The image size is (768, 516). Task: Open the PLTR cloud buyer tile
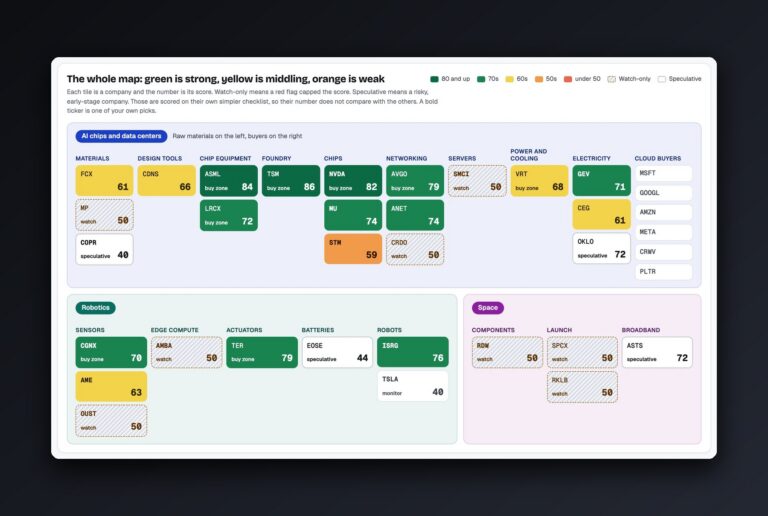point(664,272)
